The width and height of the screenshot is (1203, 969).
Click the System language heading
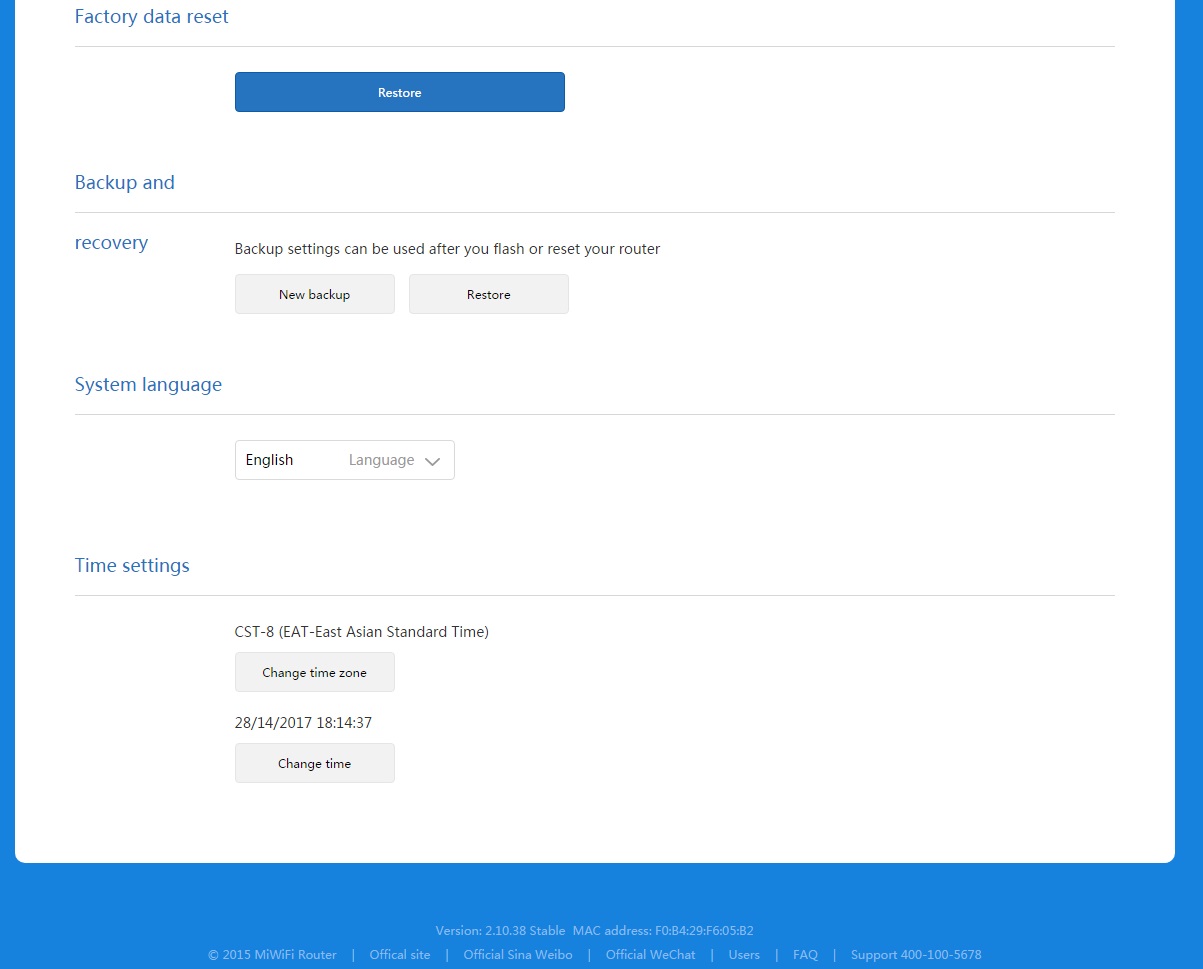coord(148,385)
